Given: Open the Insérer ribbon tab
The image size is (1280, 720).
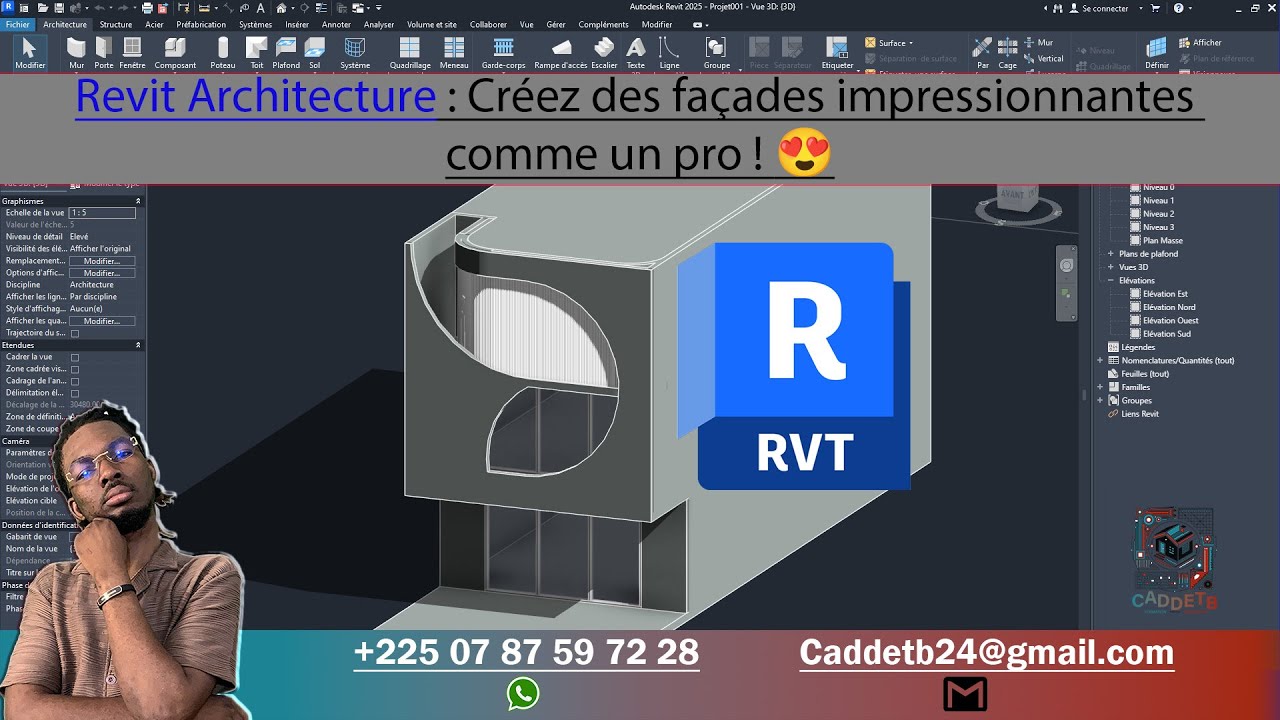Looking at the screenshot, I should (297, 24).
